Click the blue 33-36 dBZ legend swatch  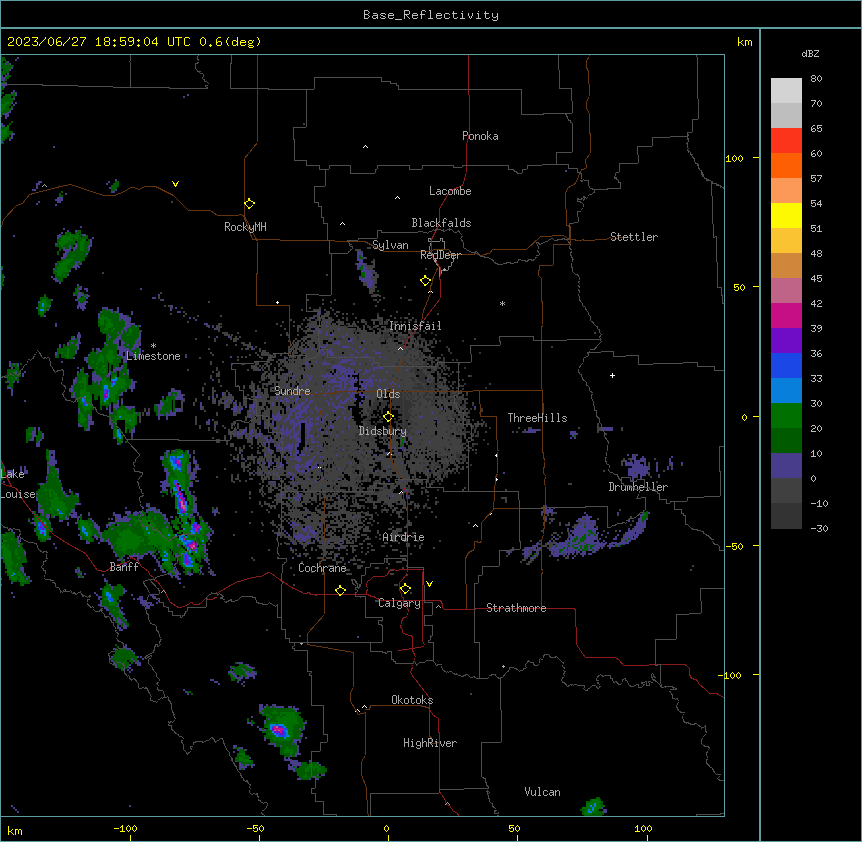[x=786, y=365]
